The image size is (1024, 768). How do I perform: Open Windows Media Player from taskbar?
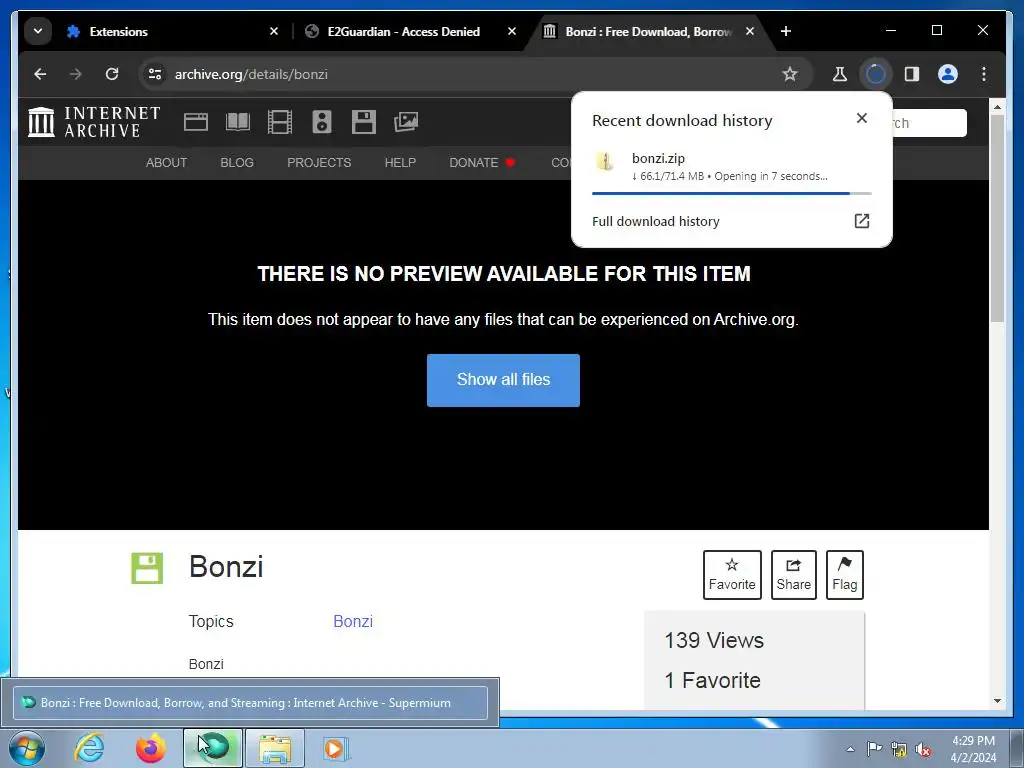point(336,748)
